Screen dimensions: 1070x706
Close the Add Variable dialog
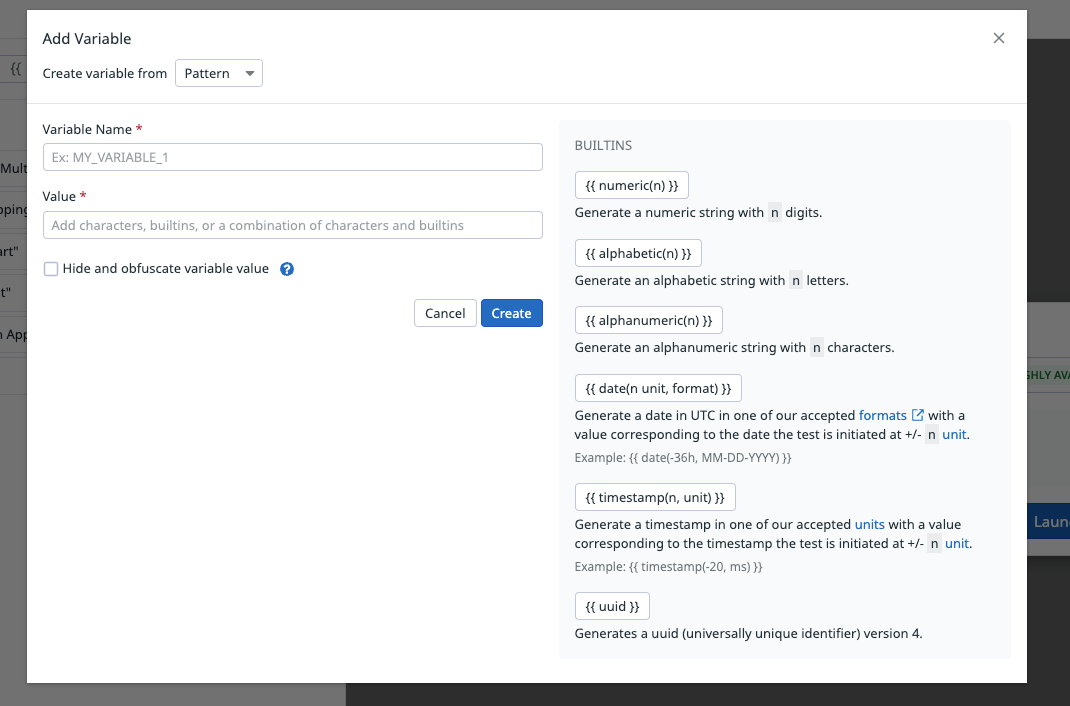point(998,37)
